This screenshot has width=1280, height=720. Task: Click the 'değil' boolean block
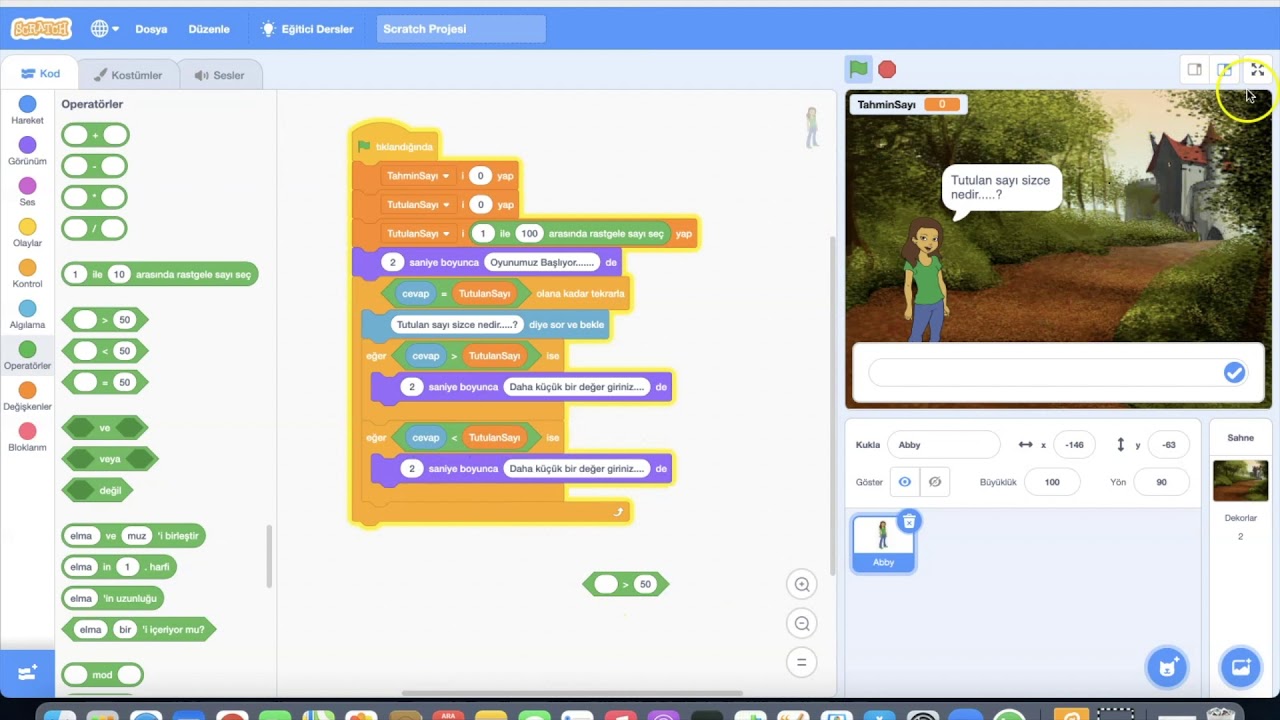[97, 490]
